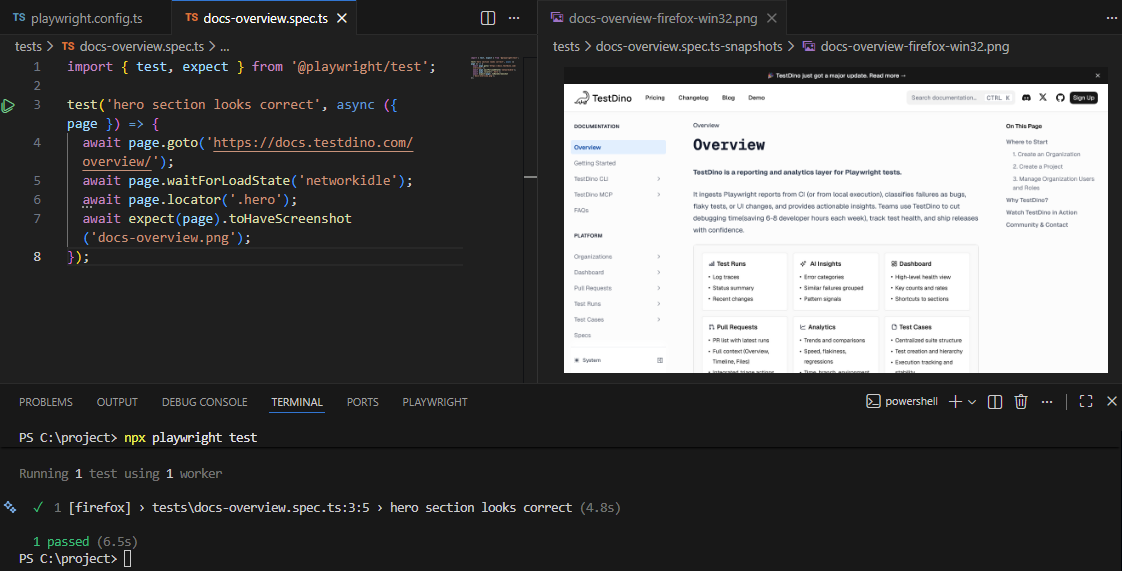Maximize the terminal panel size
The height and width of the screenshot is (571, 1122).
(1085, 401)
